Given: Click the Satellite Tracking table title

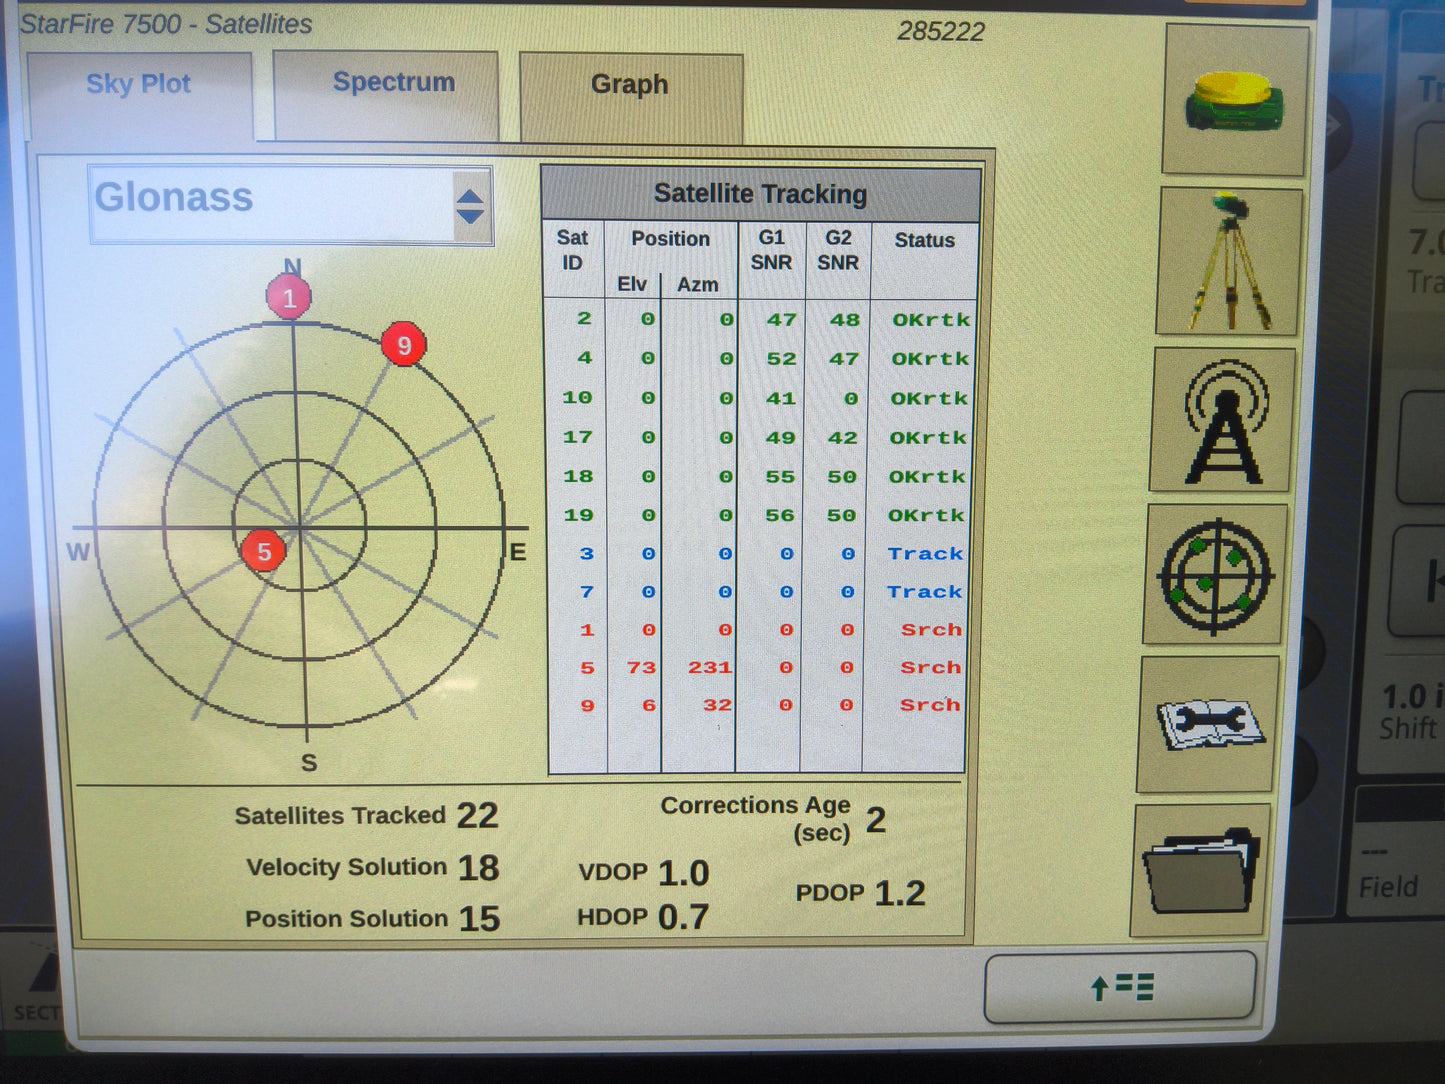Looking at the screenshot, I should (760, 194).
